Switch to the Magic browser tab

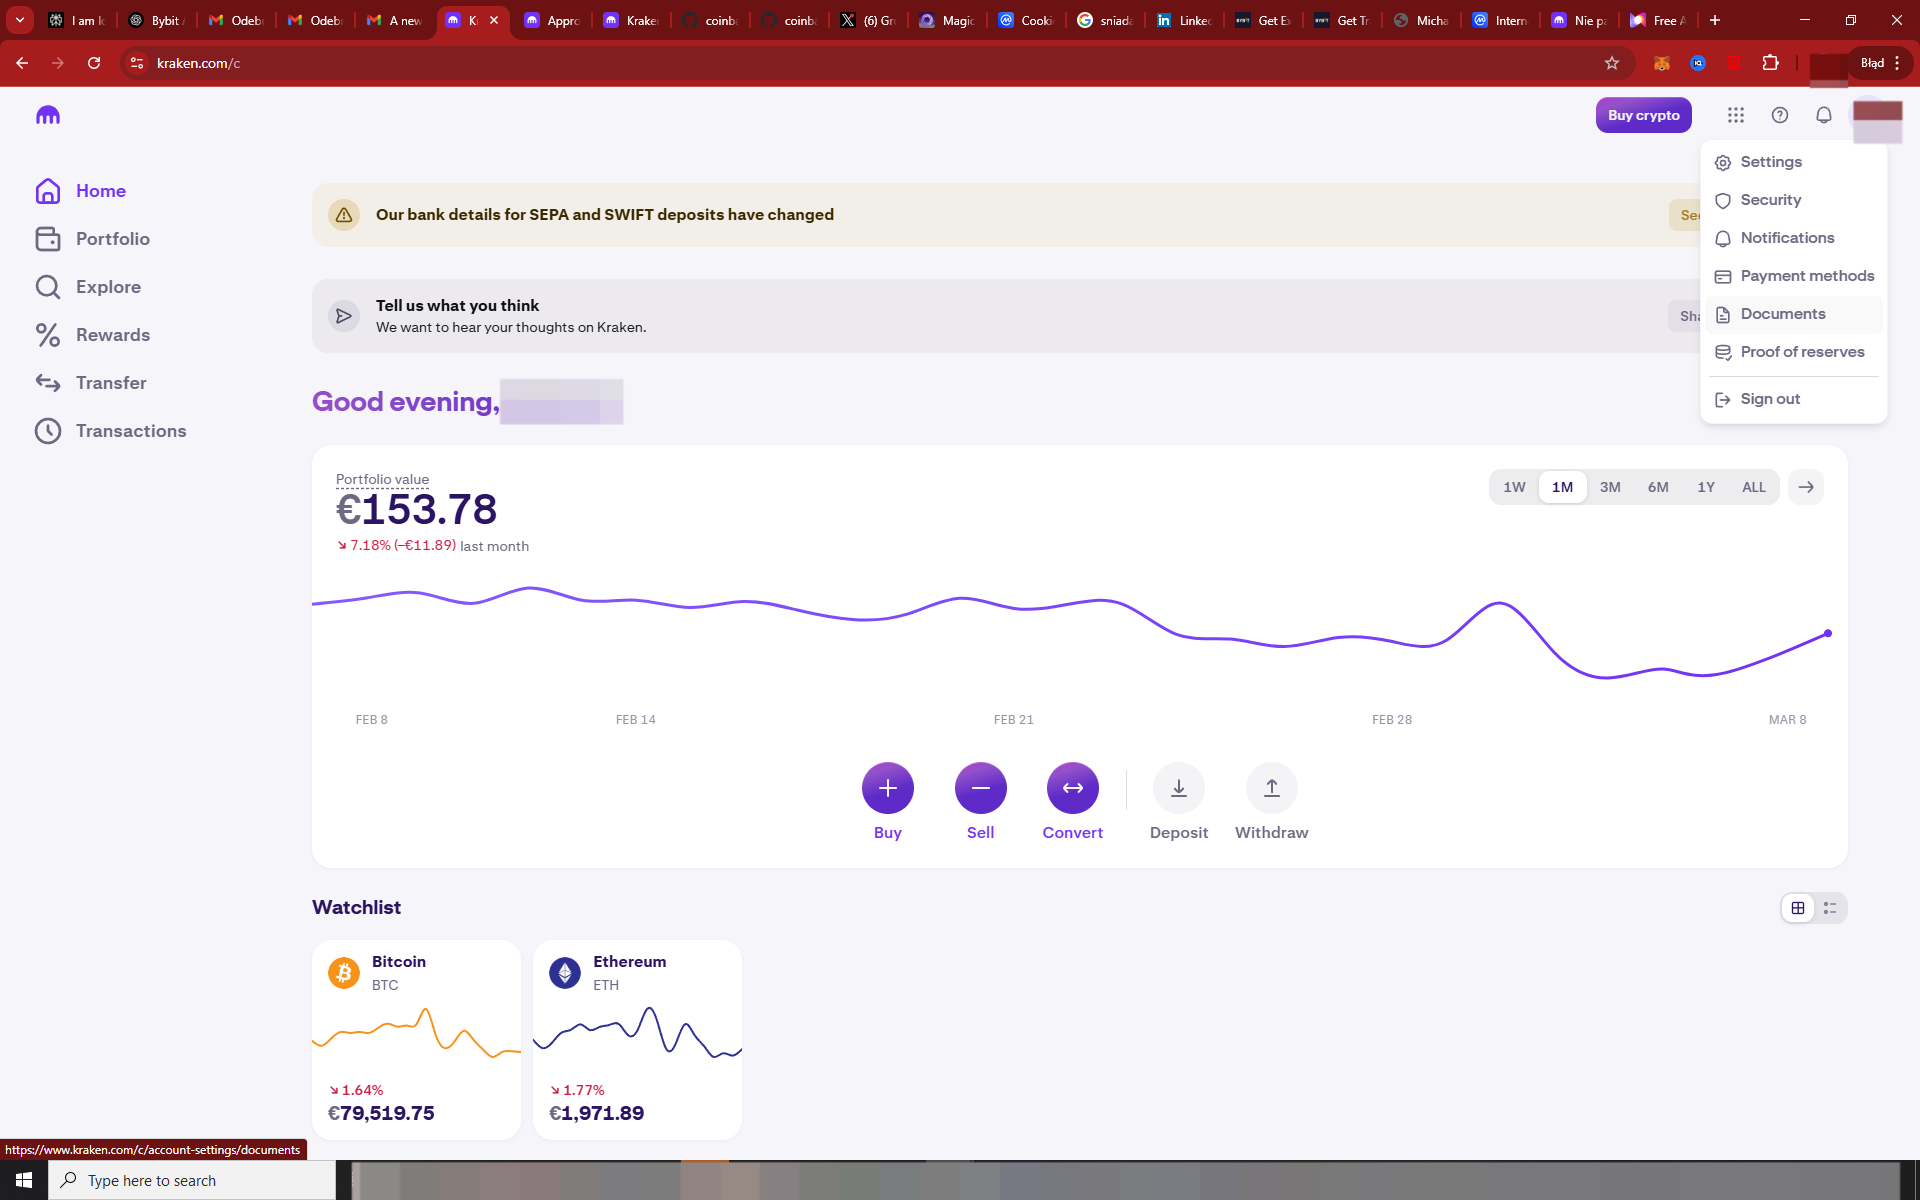pos(948,20)
